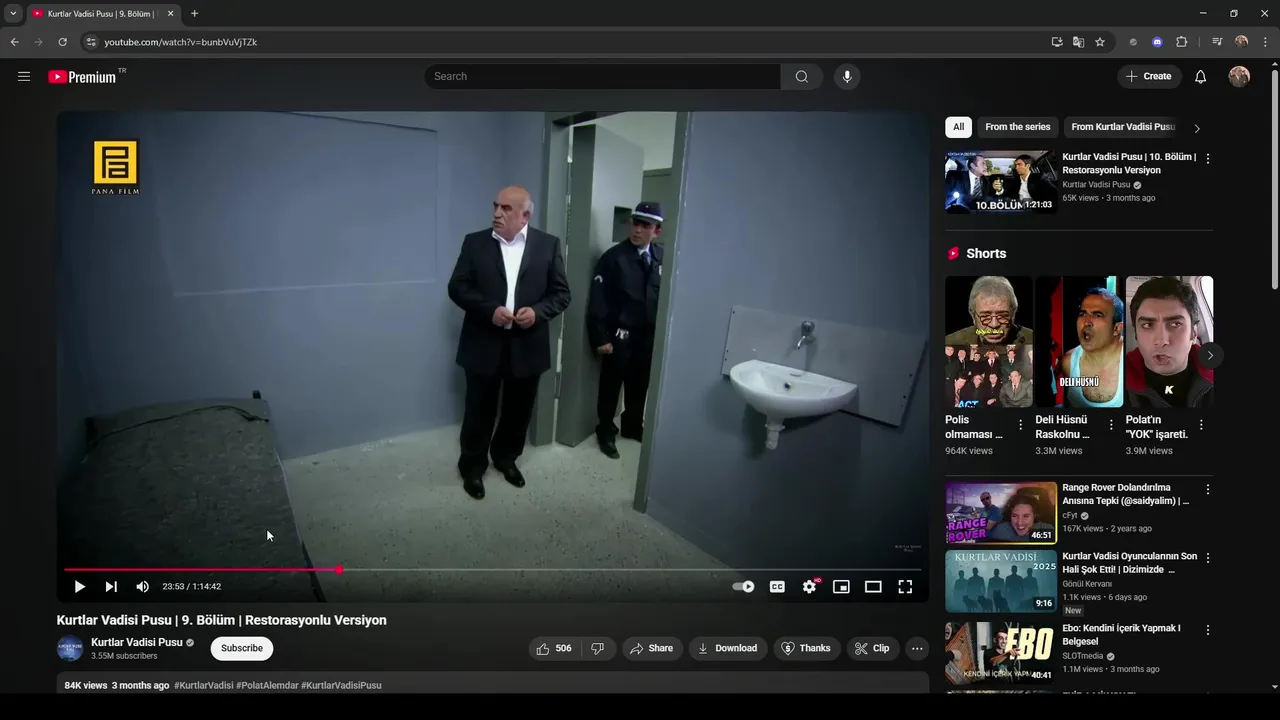Focus the YouTube search field
This screenshot has width=1280, height=720.
[x=603, y=76]
